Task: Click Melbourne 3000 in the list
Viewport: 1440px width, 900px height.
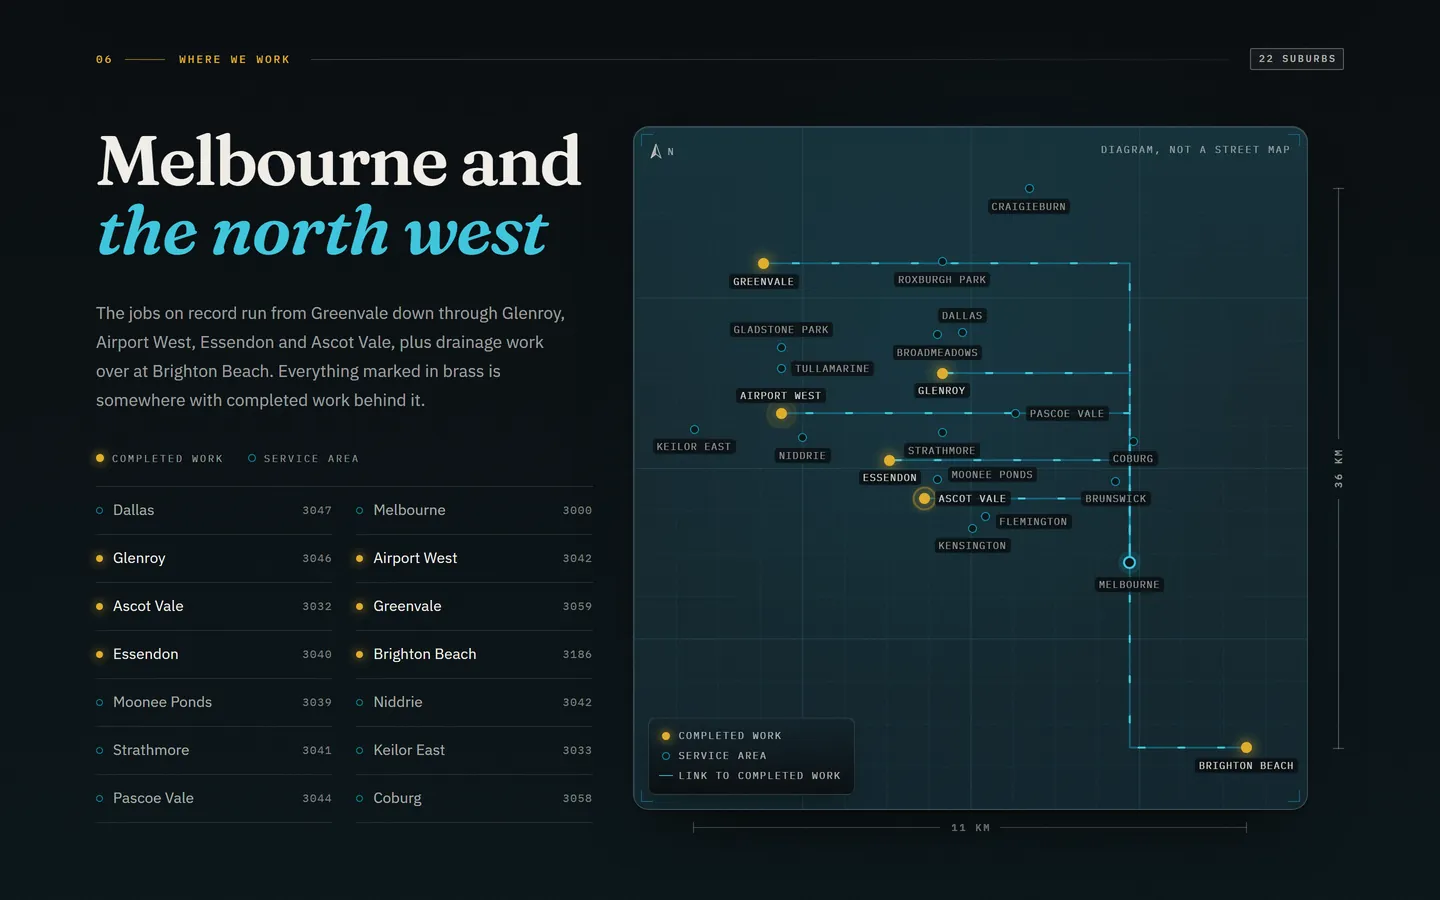Action: click(474, 510)
